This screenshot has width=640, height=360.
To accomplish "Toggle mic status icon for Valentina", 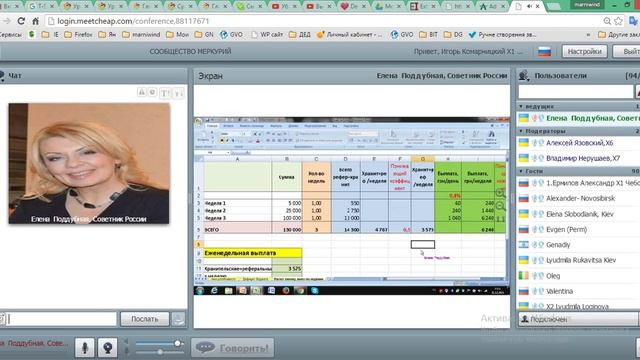I will [x=534, y=291].
